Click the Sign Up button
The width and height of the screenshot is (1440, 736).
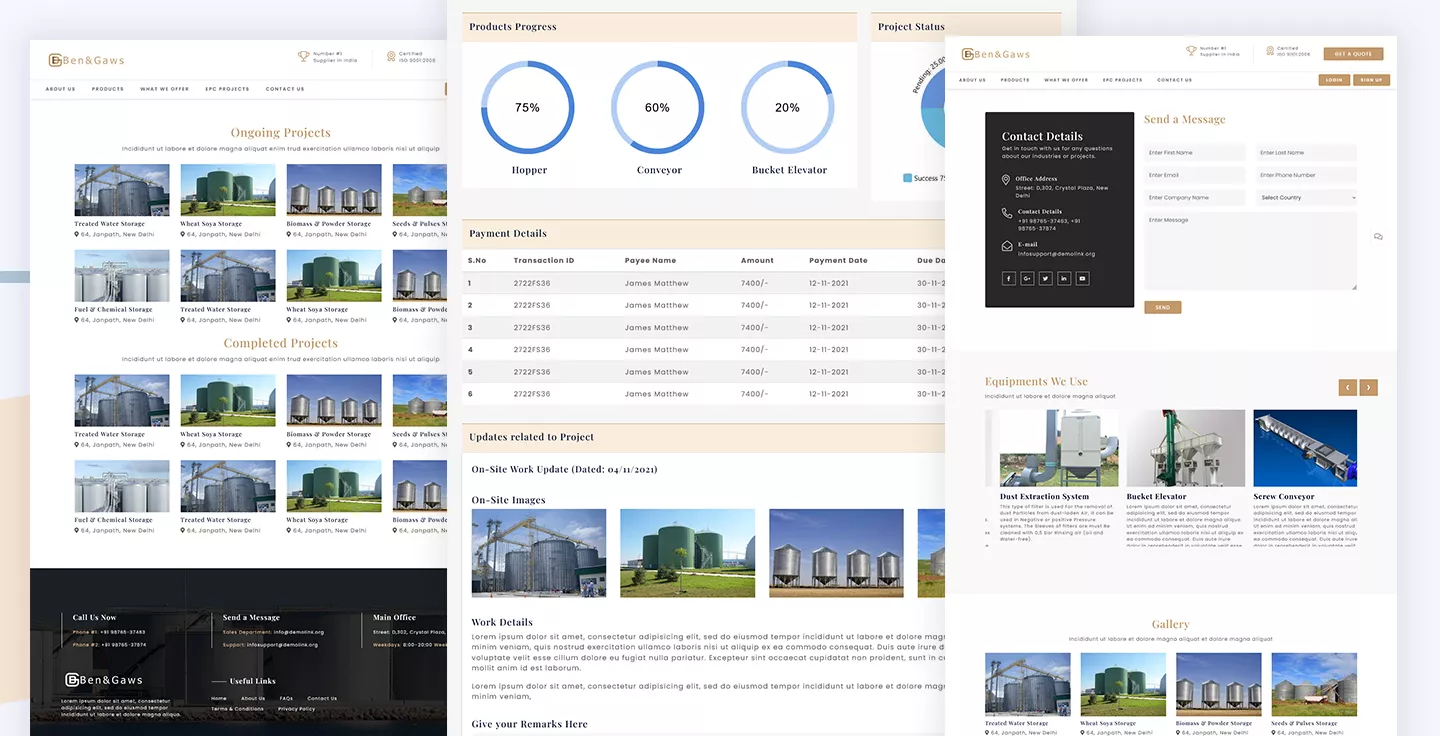point(1371,80)
